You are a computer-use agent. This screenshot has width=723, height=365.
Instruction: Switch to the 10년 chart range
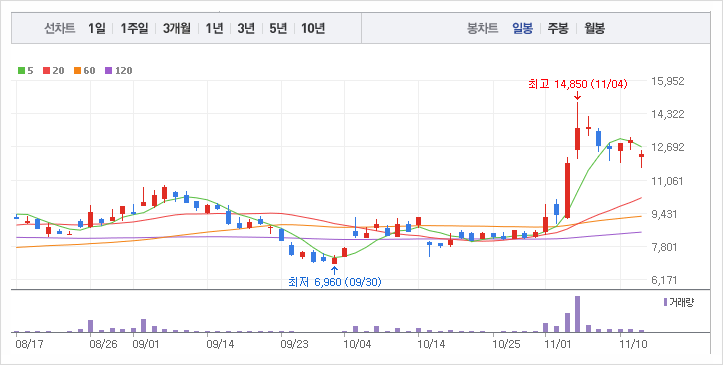click(313, 29)
